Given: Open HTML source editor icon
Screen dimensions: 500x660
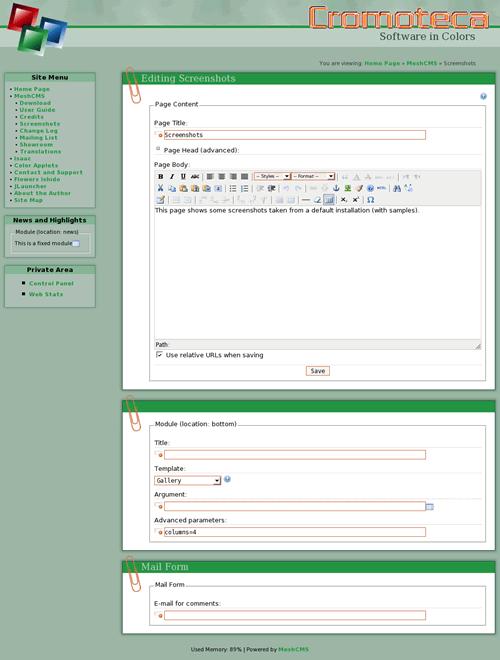Looking at the screenshot, I should click(x=381, y=188).
